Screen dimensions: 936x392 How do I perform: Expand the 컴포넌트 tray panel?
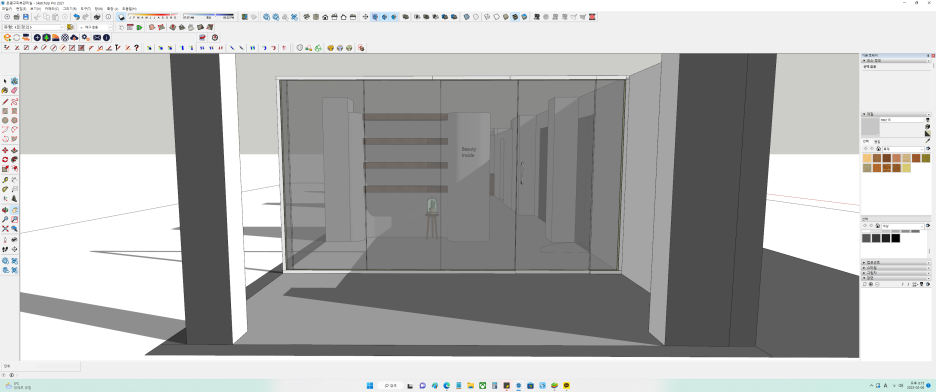click(x=895, y=263)
